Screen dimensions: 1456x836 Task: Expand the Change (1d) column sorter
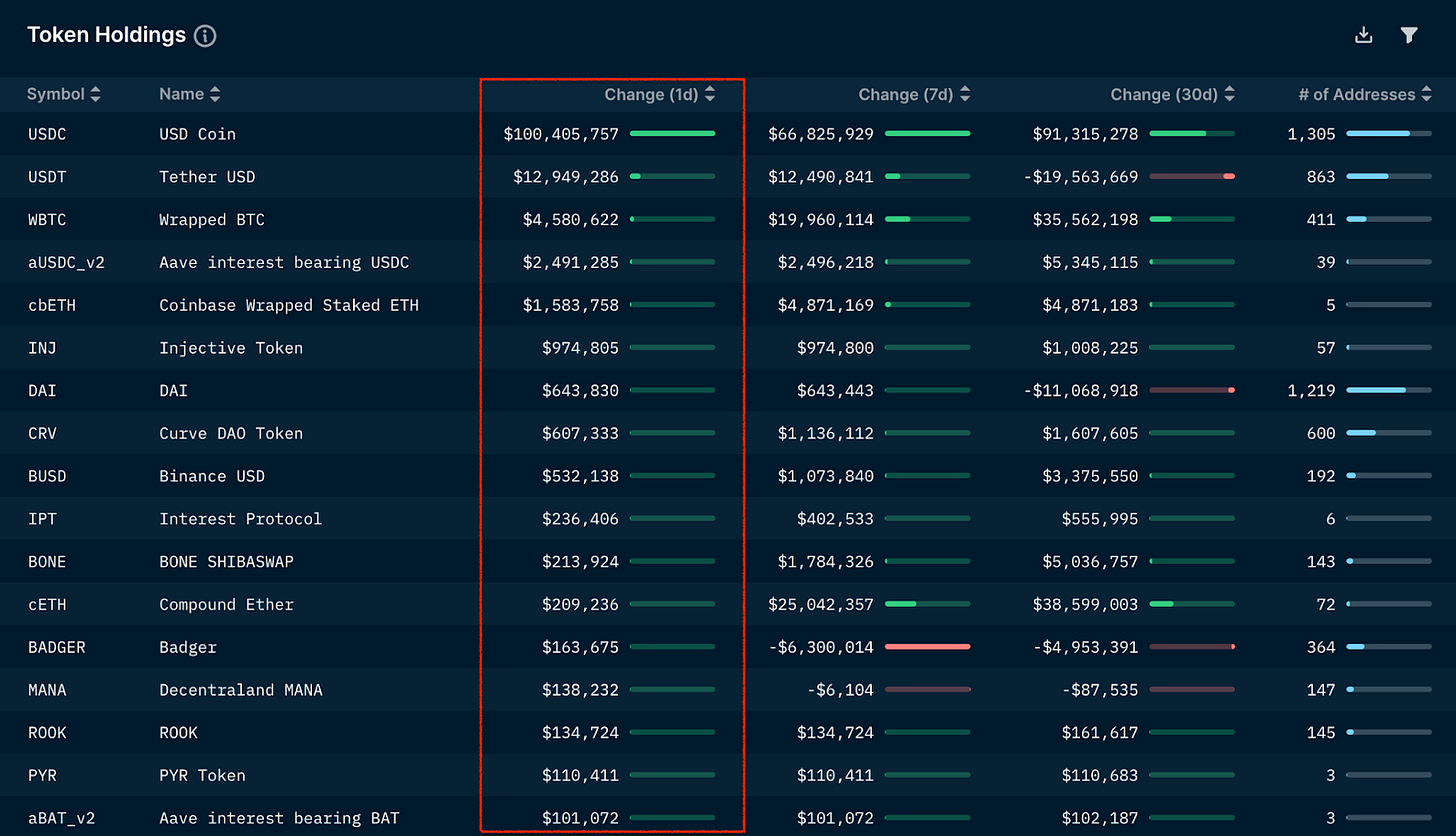[x=710, y=94]
